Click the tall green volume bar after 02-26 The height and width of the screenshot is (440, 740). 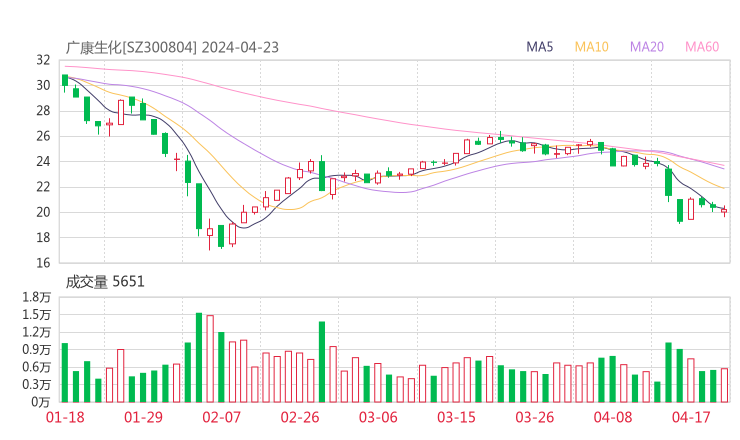[x=322, y=362]
